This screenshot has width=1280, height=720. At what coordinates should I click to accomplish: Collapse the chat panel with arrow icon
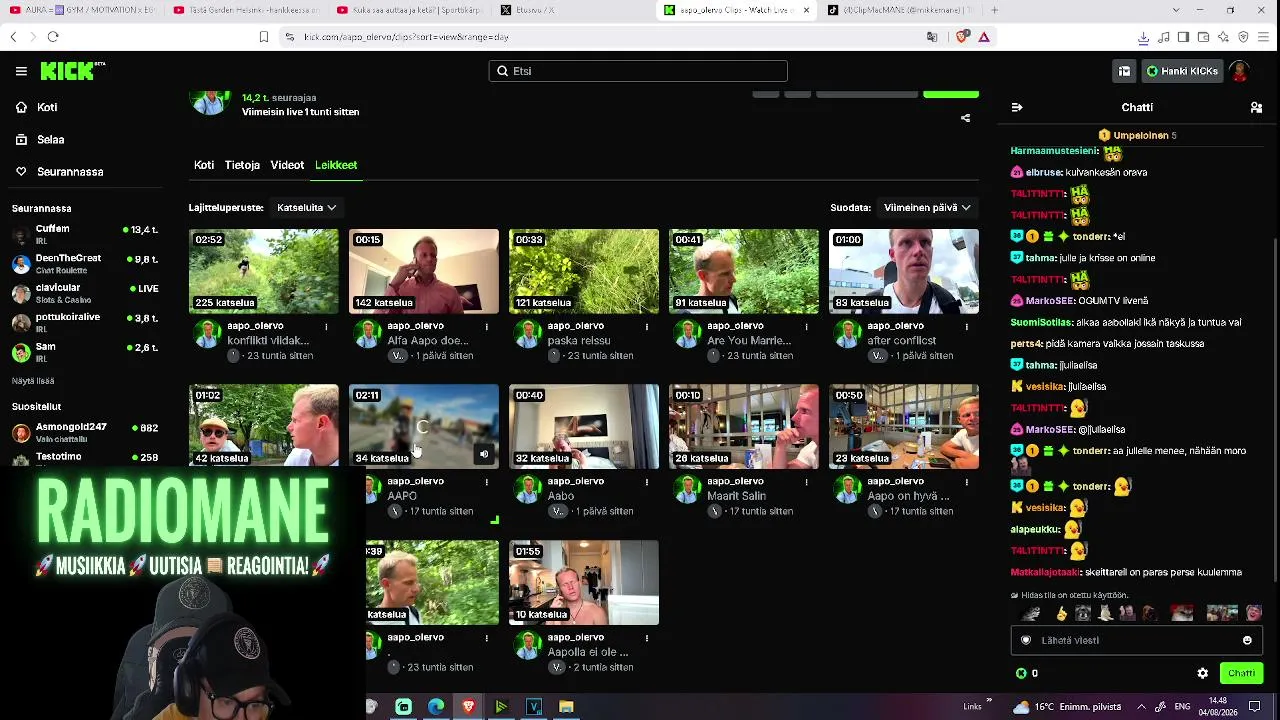[1017, 107]
